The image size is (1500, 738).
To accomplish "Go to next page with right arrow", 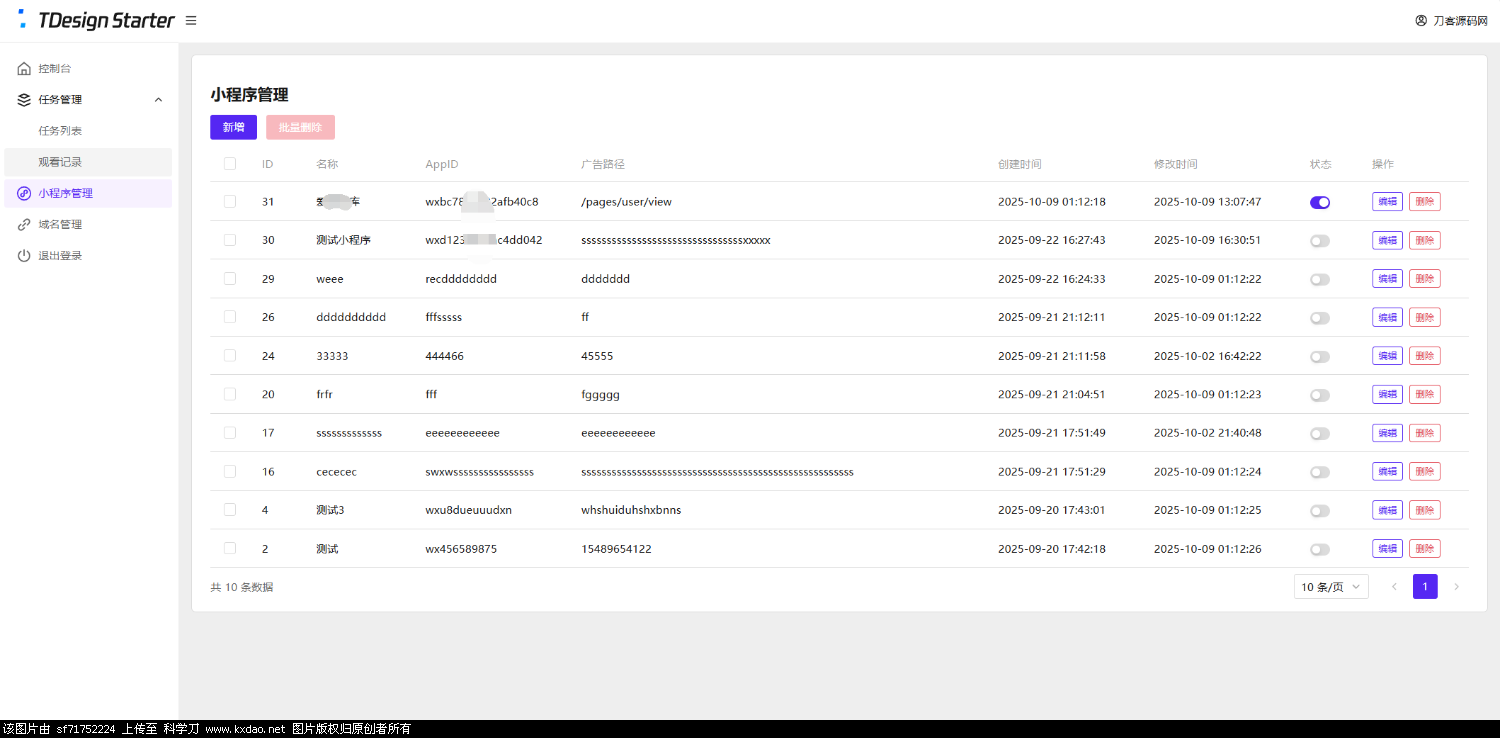I will [x=1456, y=587].
